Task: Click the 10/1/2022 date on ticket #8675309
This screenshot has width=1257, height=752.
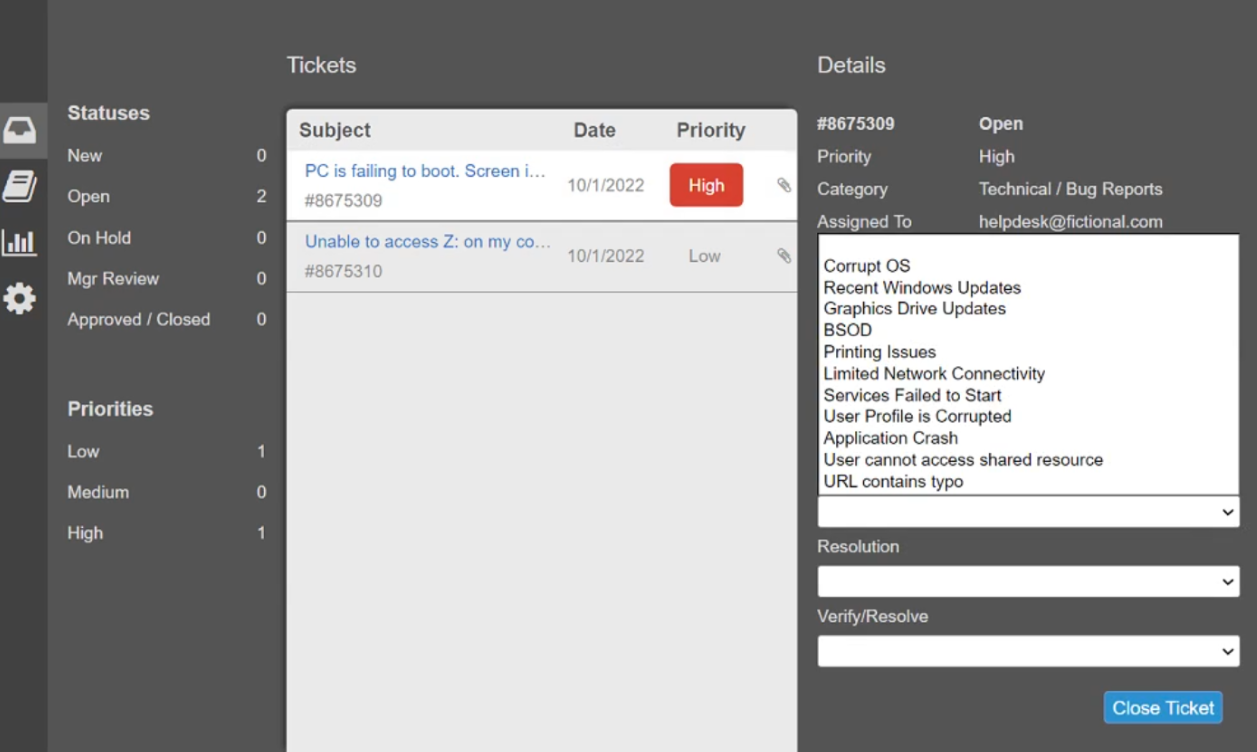Action: coord(606,185)
